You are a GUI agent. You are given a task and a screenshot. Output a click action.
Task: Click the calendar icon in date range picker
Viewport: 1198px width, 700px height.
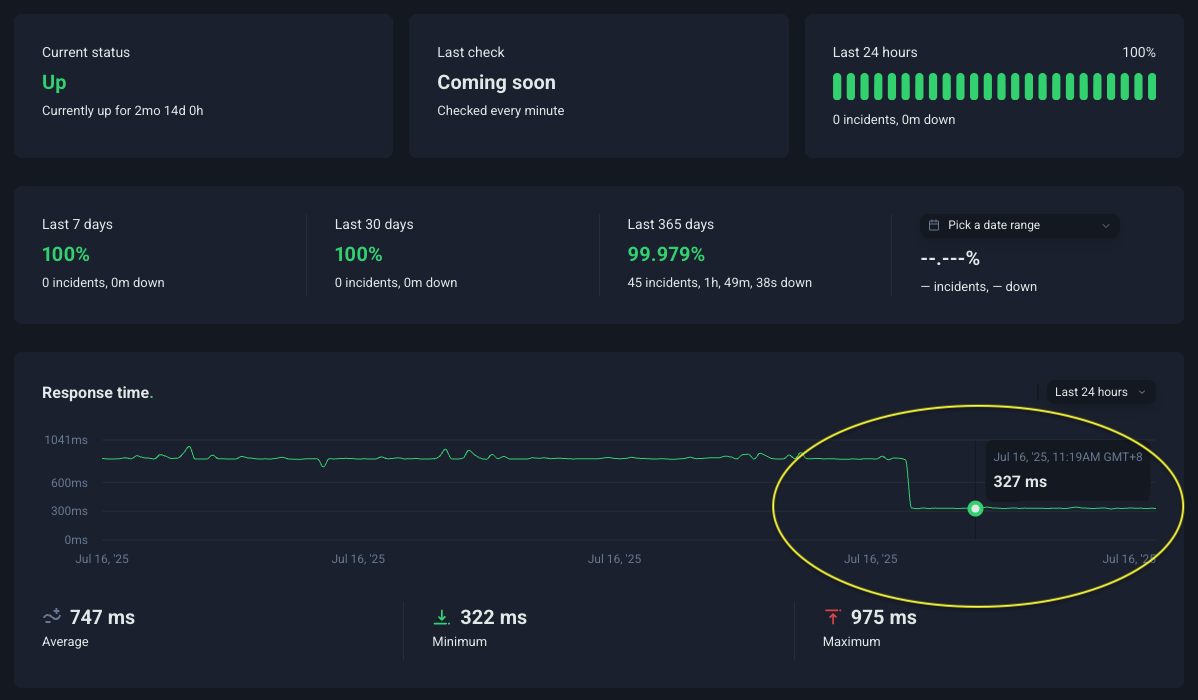[934, 226]
